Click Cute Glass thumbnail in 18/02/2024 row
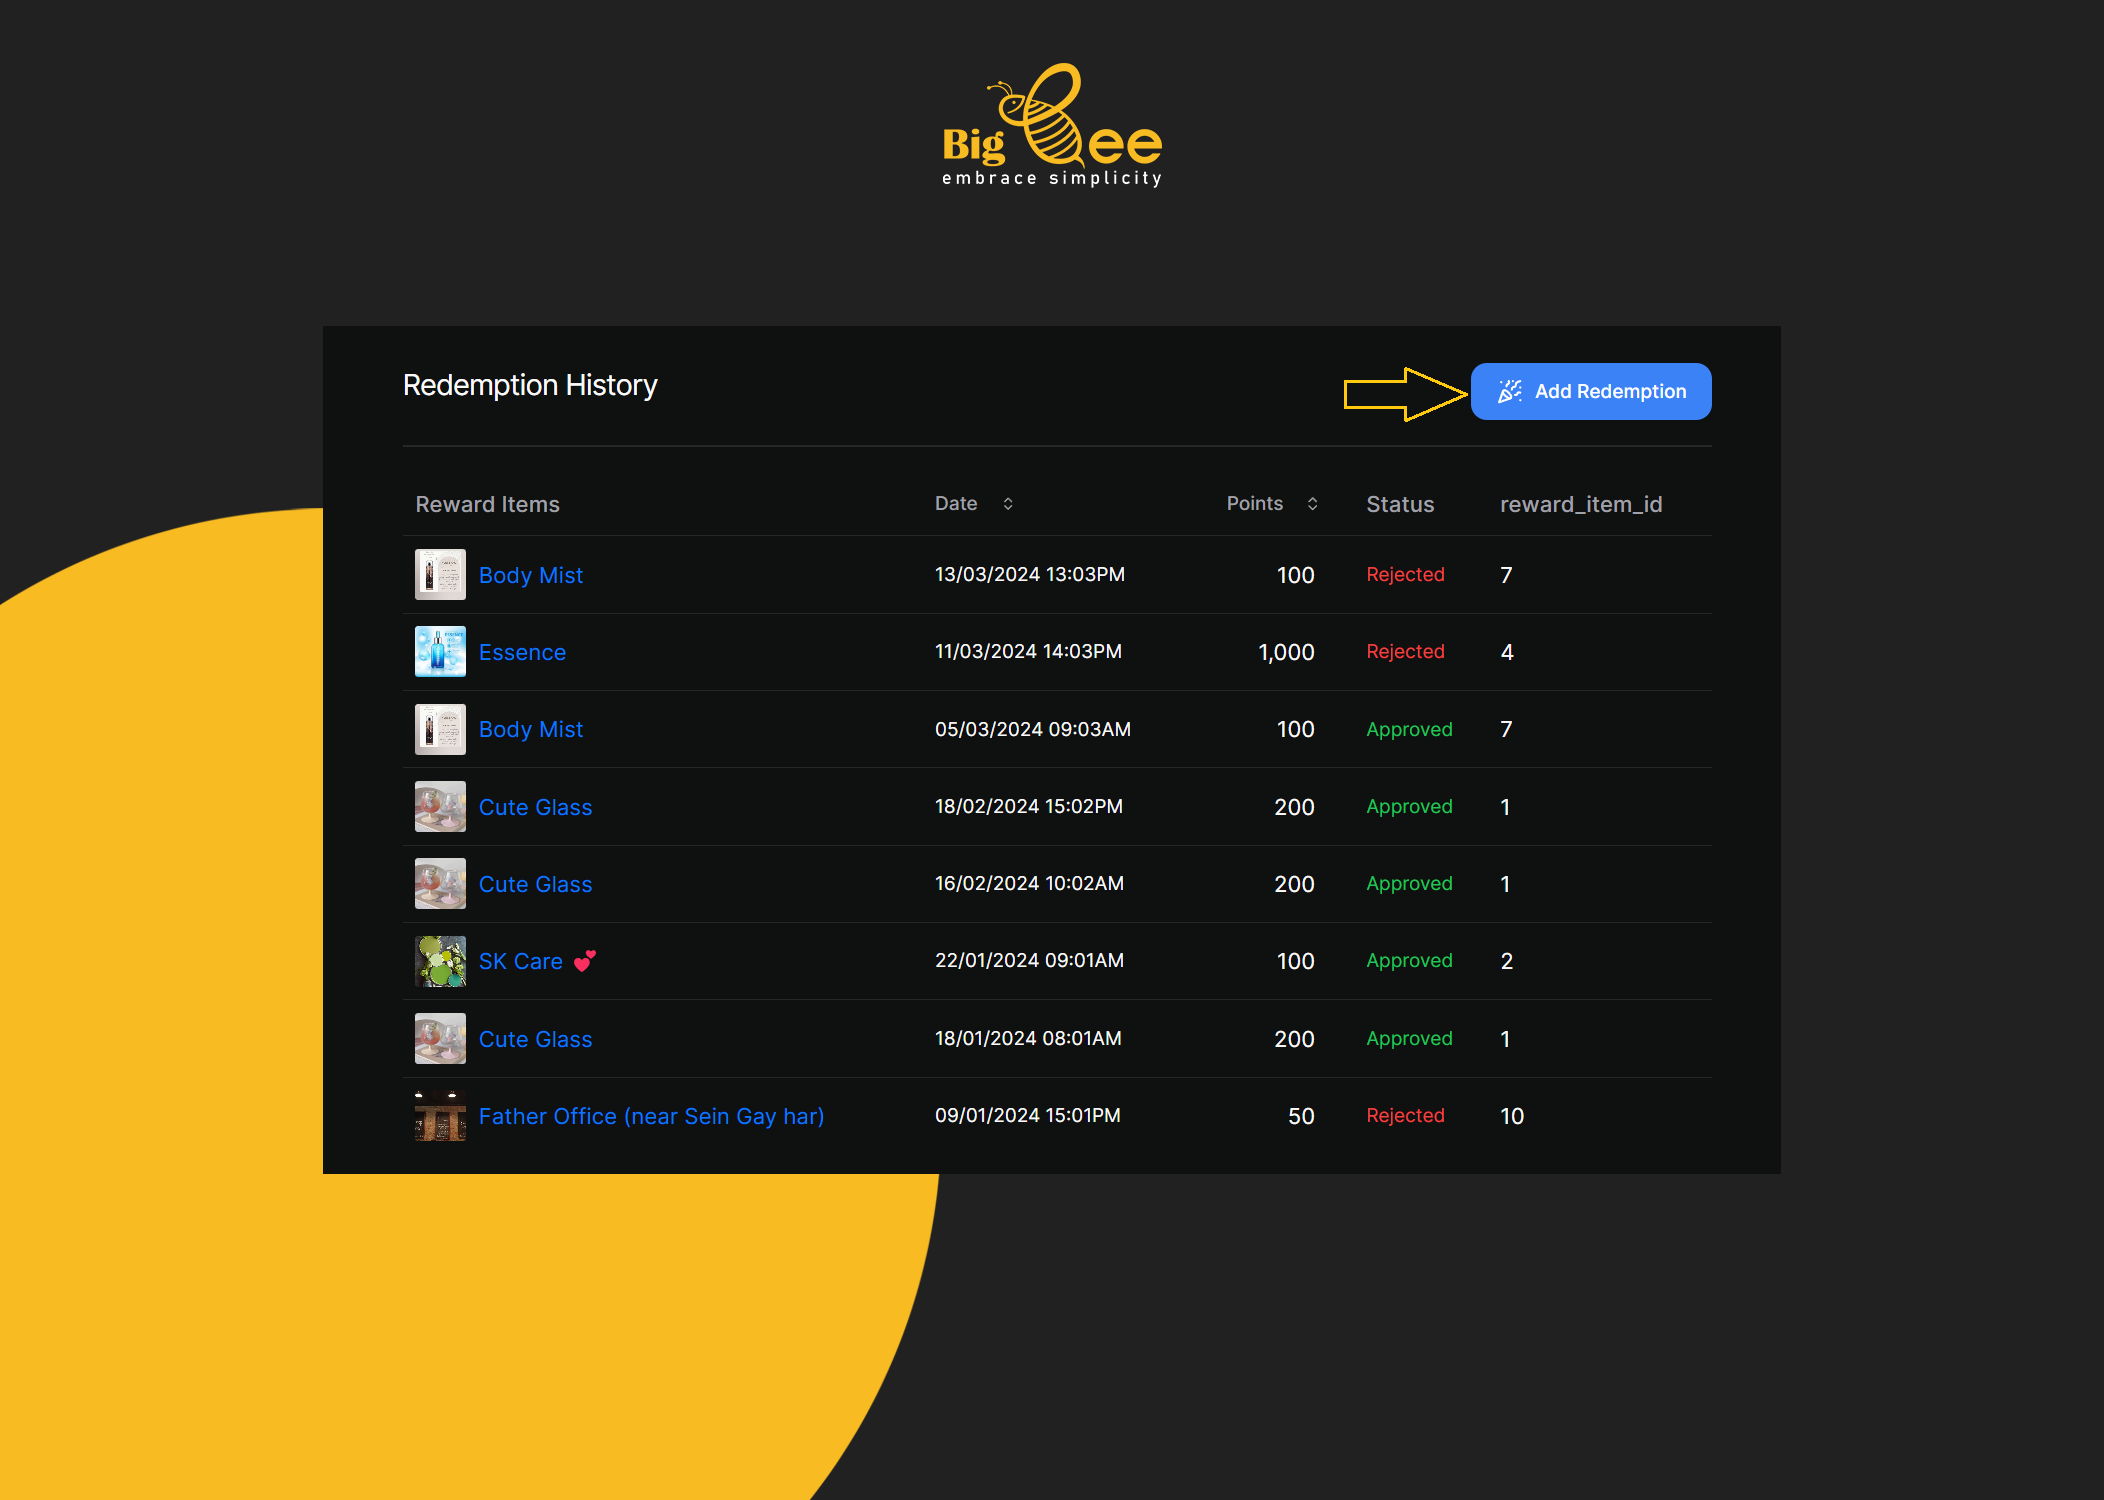This screenshot has width=2104, height=1500. [x=440, y=806]
